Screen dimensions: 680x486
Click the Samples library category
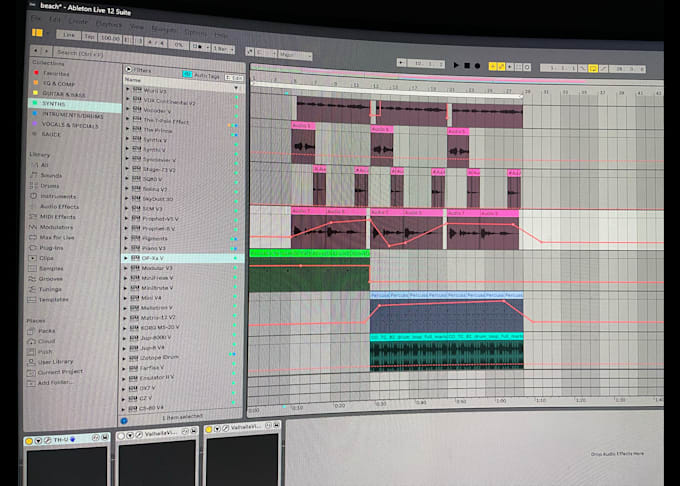pos(51,268)
